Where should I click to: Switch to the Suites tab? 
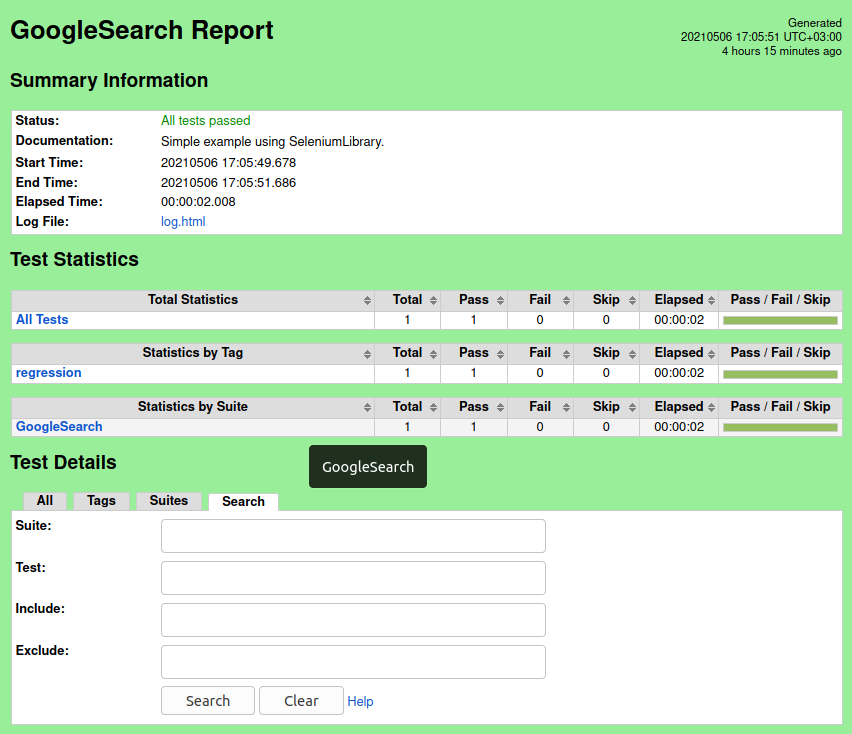pyautogui.click(x=169, y=501)
